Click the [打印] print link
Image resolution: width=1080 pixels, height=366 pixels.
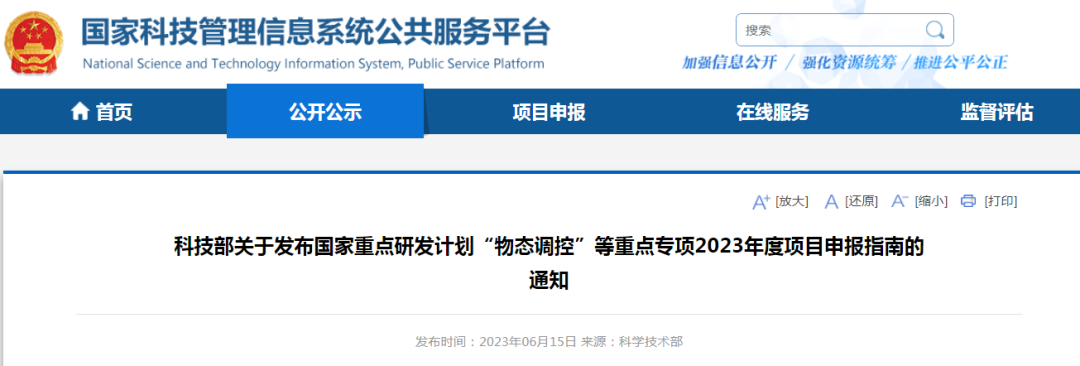point(1001,201)
